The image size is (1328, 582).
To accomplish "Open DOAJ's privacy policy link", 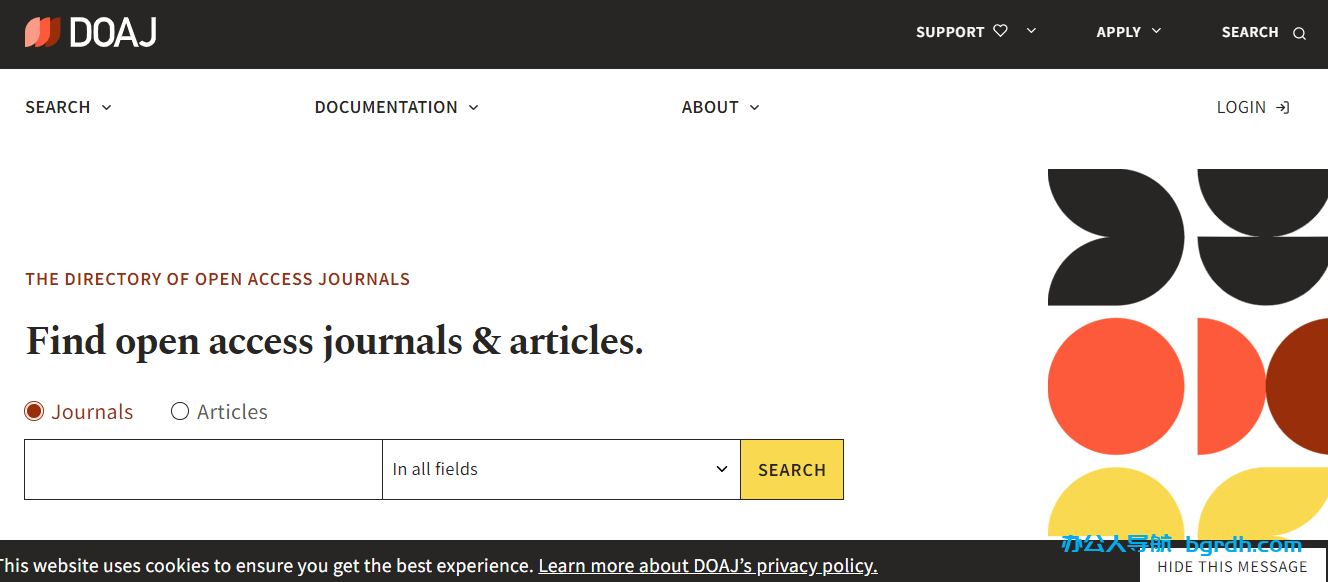I will (x=707, y=566).
